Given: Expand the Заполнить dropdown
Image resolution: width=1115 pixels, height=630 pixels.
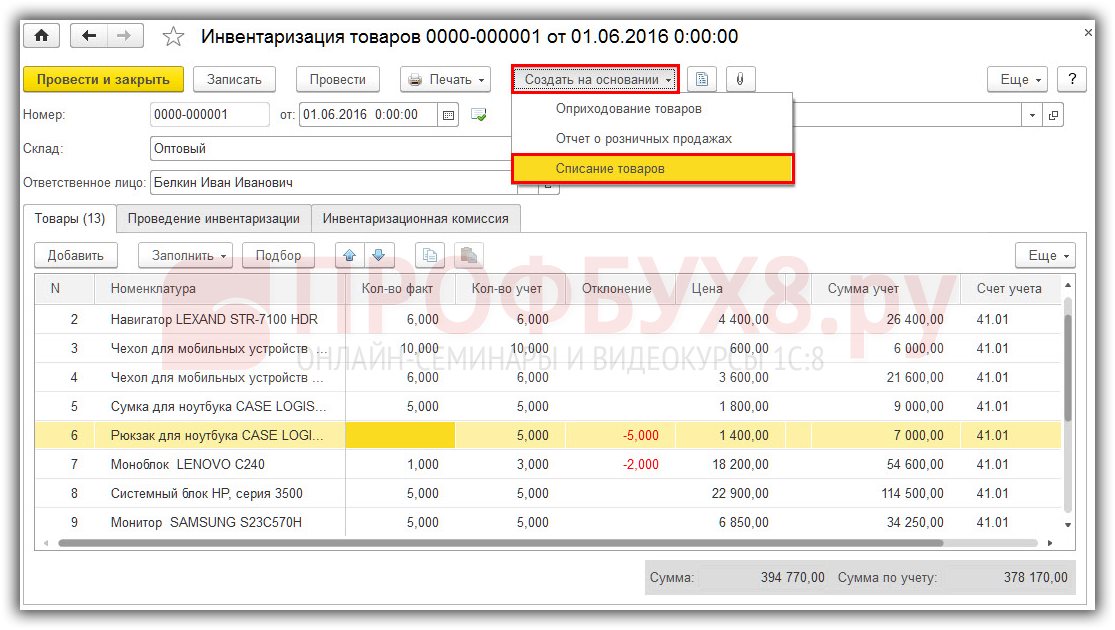Looking at the screenshot, I should point(185,255).
